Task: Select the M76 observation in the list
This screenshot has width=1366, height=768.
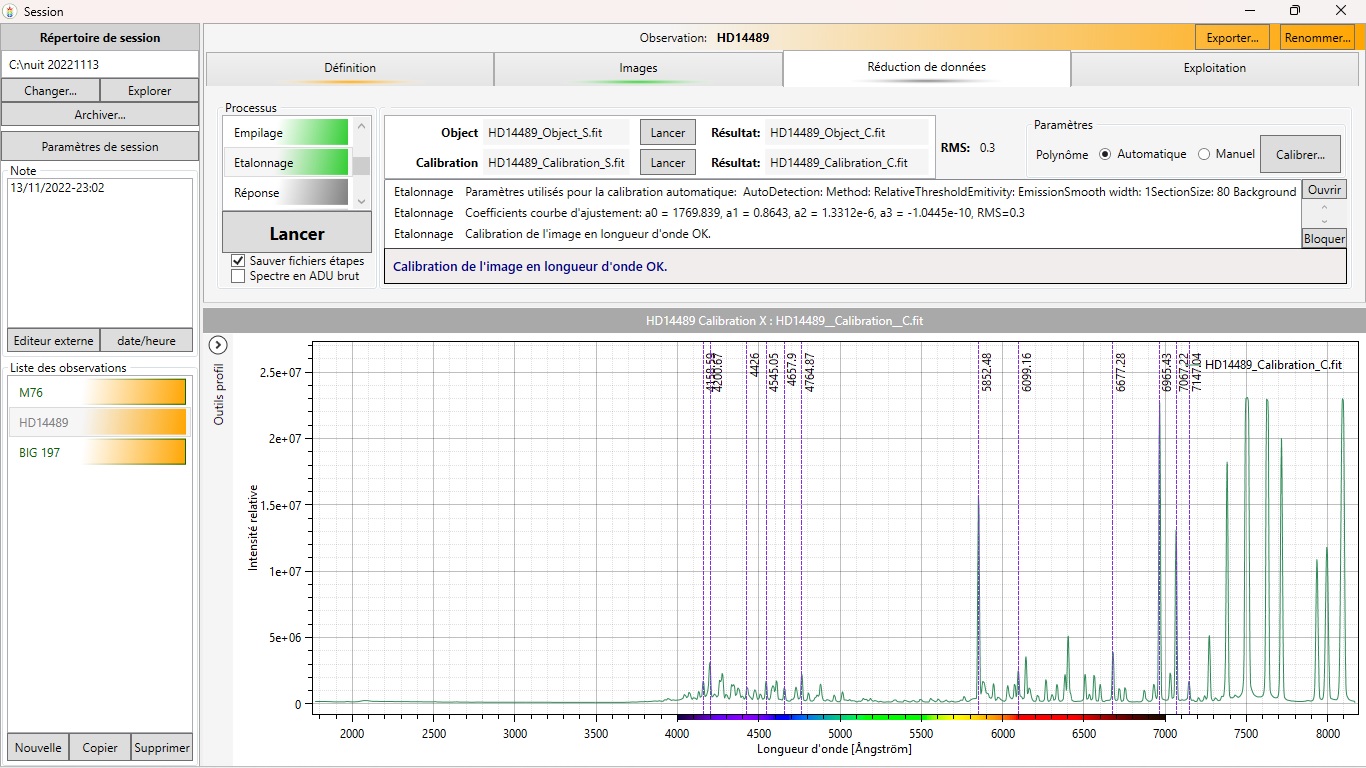Action: [x=100, y=392]
